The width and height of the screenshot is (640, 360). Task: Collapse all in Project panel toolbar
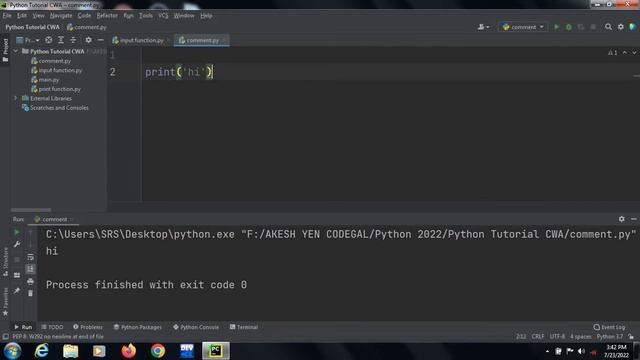pos(73,40)
